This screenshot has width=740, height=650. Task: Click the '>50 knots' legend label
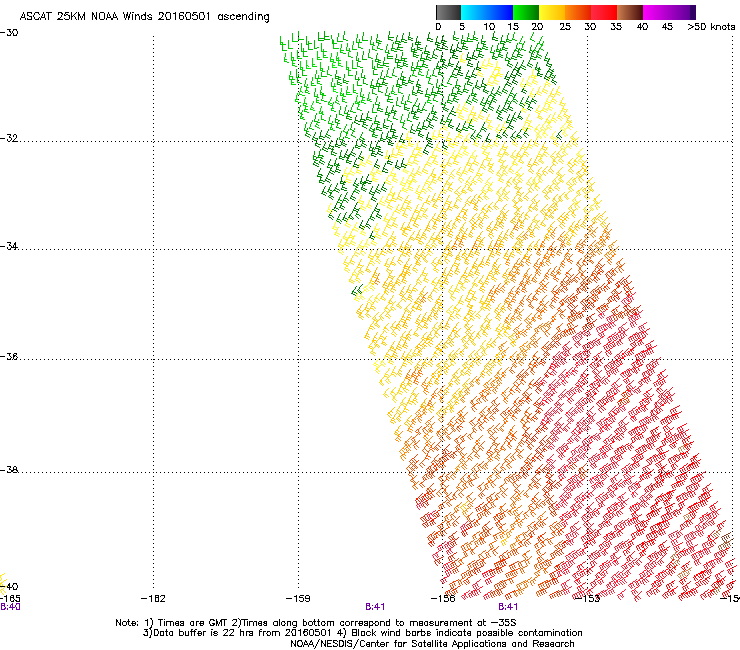click(711, 27)
